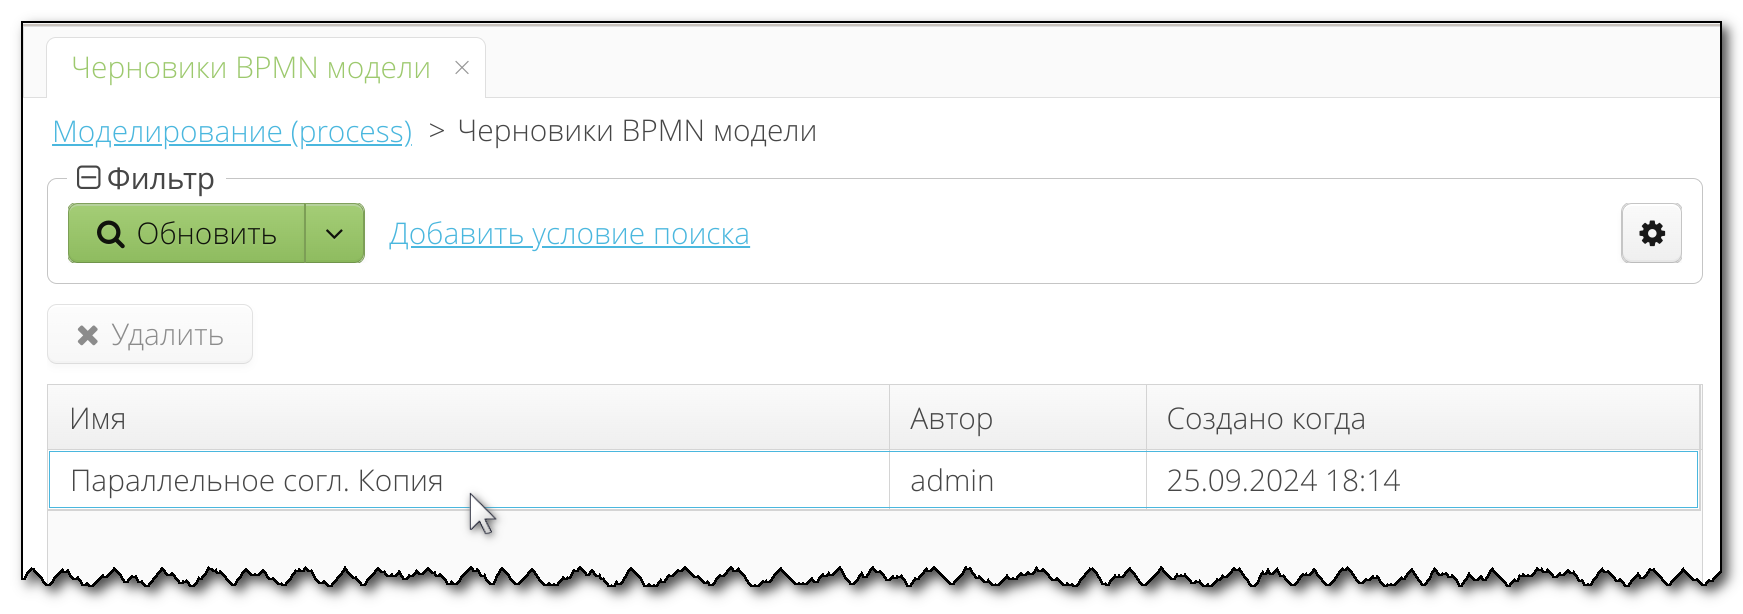The width and height of the screenshot is (1743, 614).
Task: Click the magnifier icon on Обновить button
Action: [x=111, y=233]
